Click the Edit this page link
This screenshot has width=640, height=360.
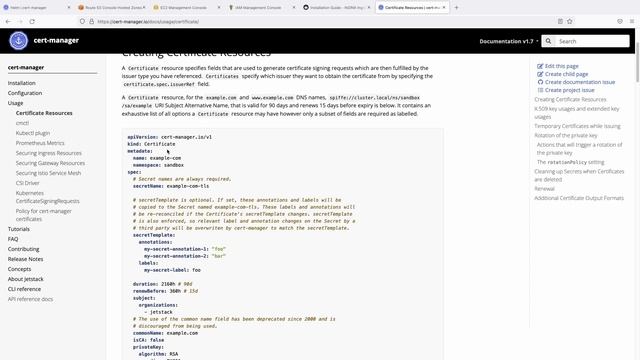[561, 66]
